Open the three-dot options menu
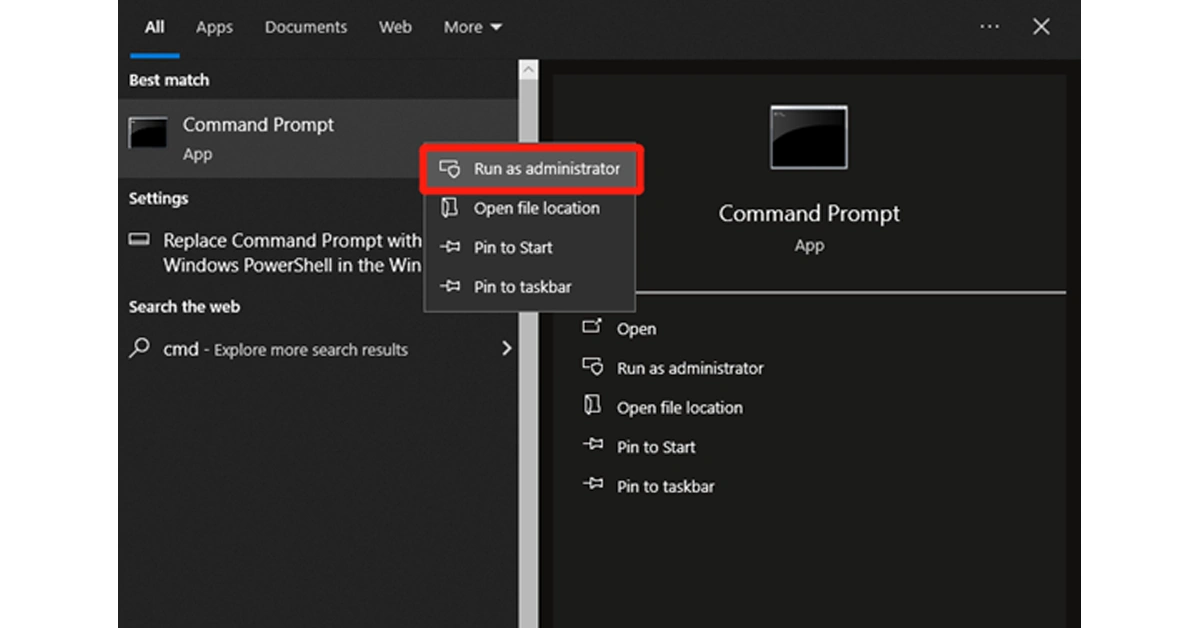This screenshot has height=628, width=1200. click(x=989, y=27)
